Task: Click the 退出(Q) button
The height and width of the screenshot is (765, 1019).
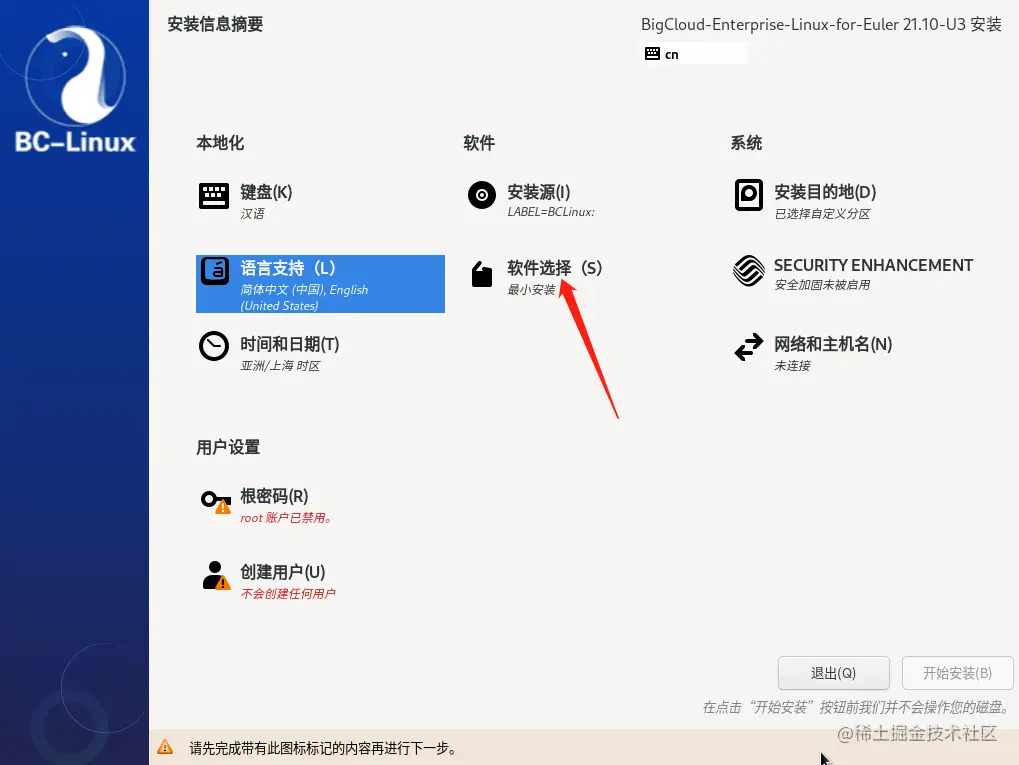Action: pyautogui.click(x=833, y=673)
